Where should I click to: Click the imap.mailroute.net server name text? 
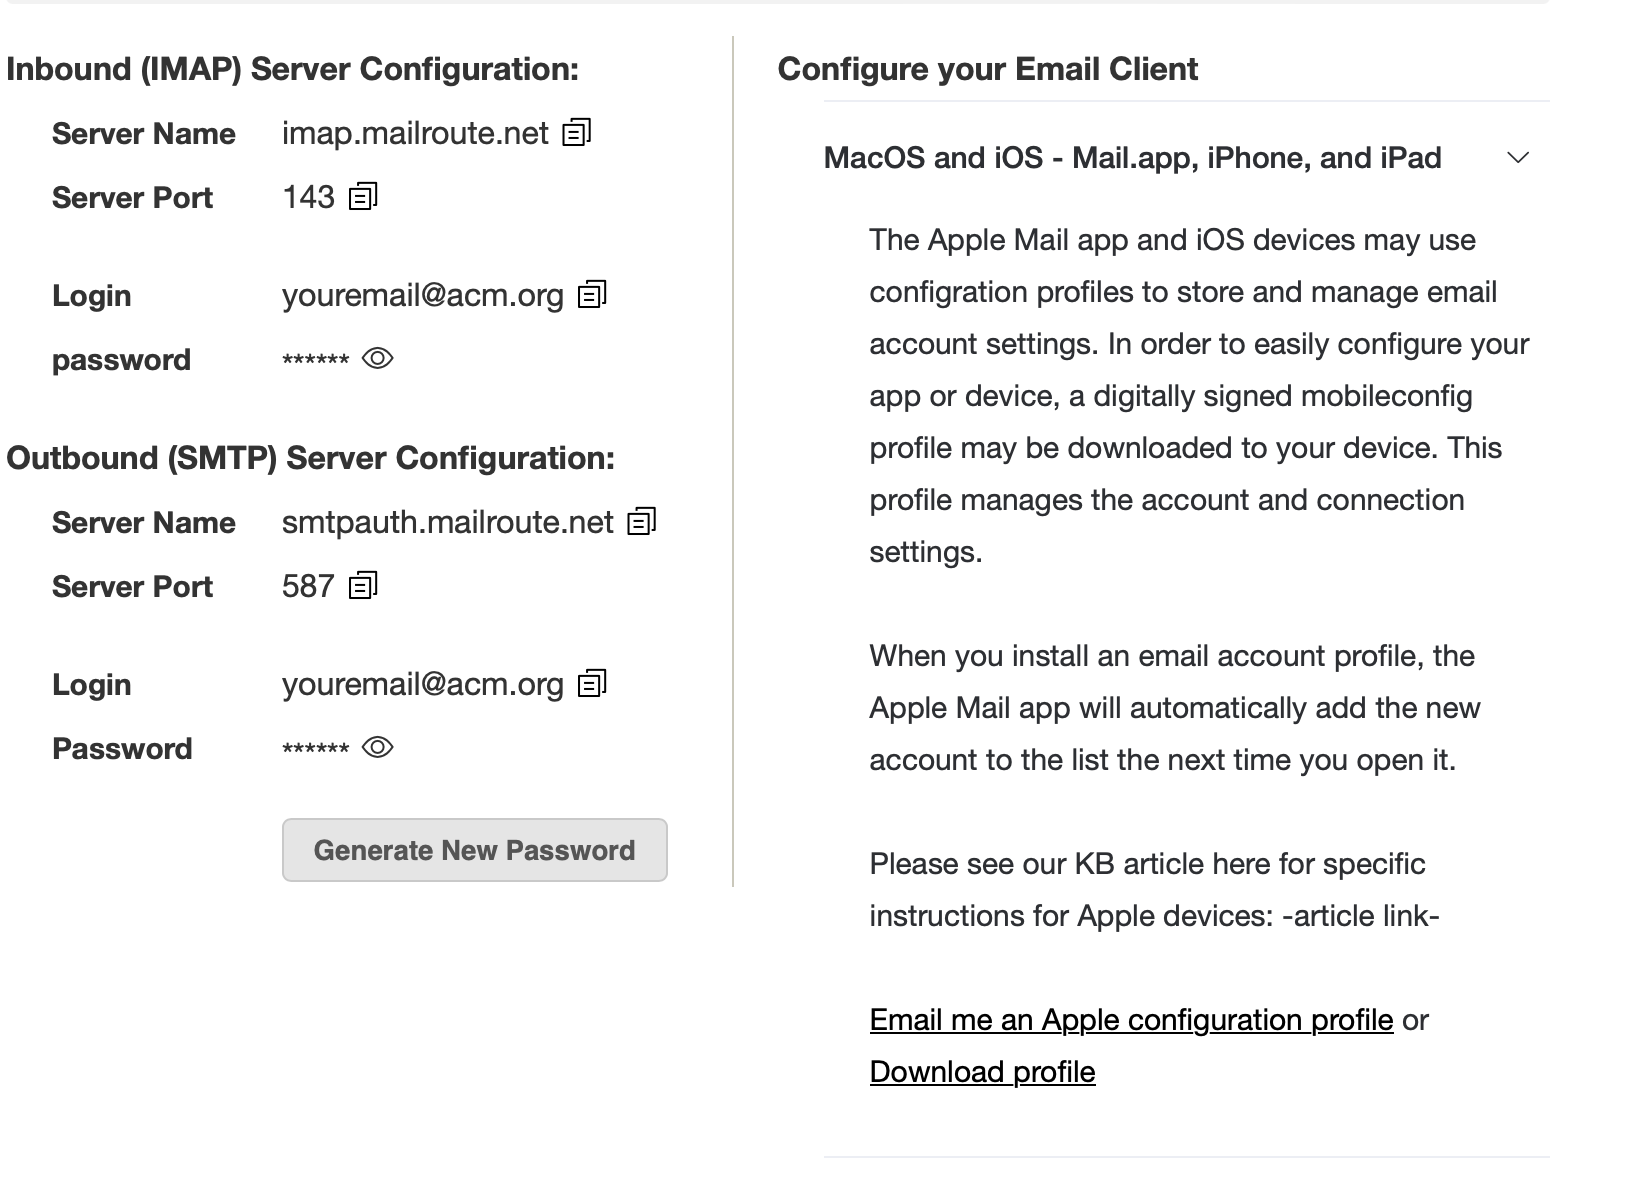tap(415, 134)
